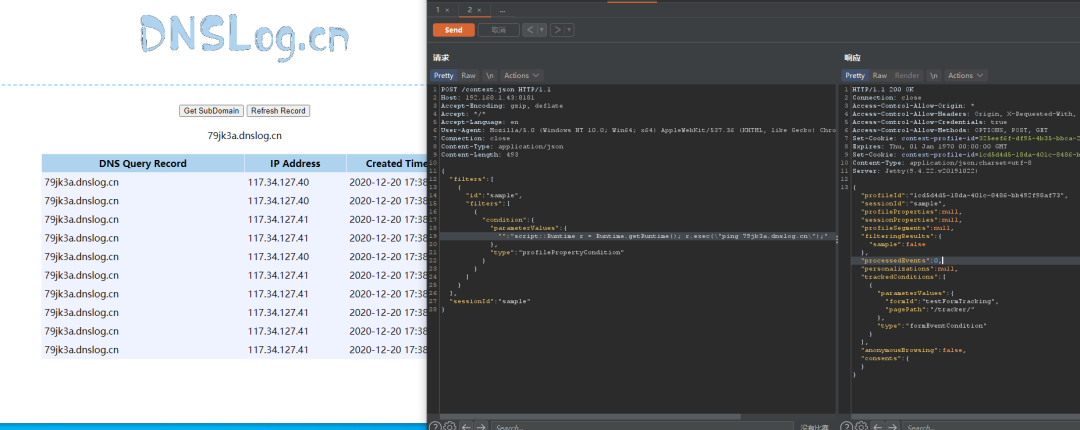
Task: Switch response view to Raw
Action: pos(880,75)
